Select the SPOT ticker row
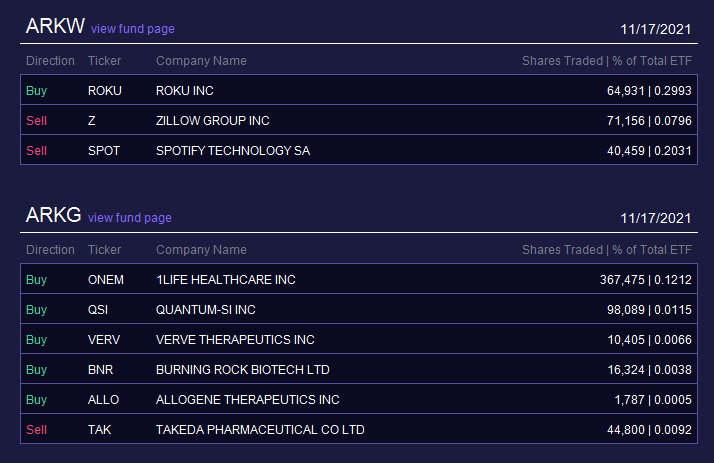Viewport: 714px width, 463px height. tap(359, 150)
